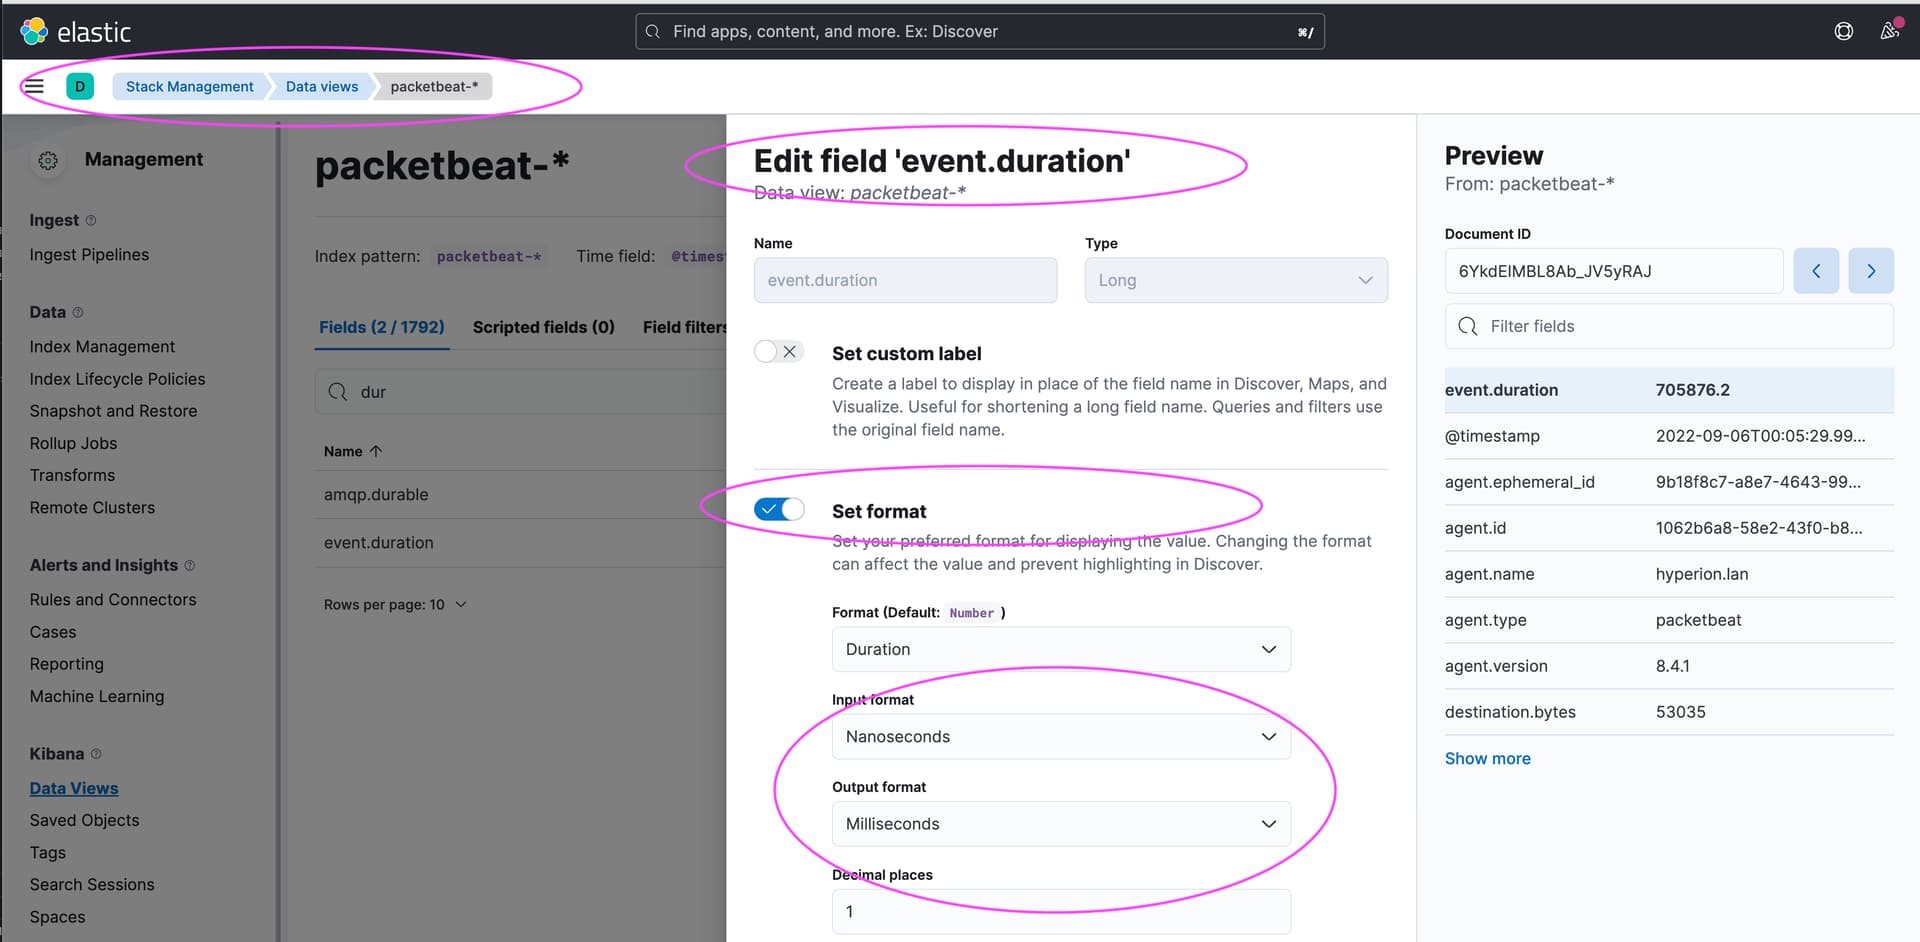This screenshot has height=942, width=1920.
Task: Open the Format Duration dropdown
Action: click(x=1060, y=649)
